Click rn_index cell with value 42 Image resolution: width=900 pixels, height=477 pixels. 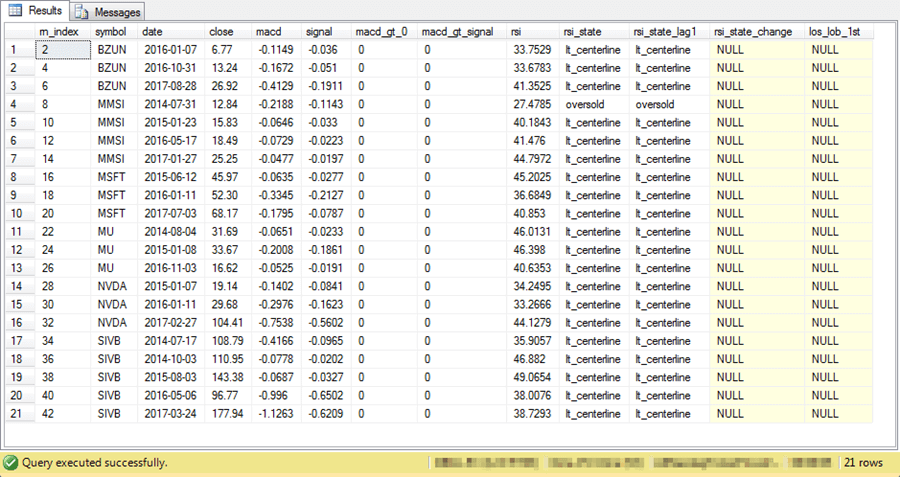(63, 414)
